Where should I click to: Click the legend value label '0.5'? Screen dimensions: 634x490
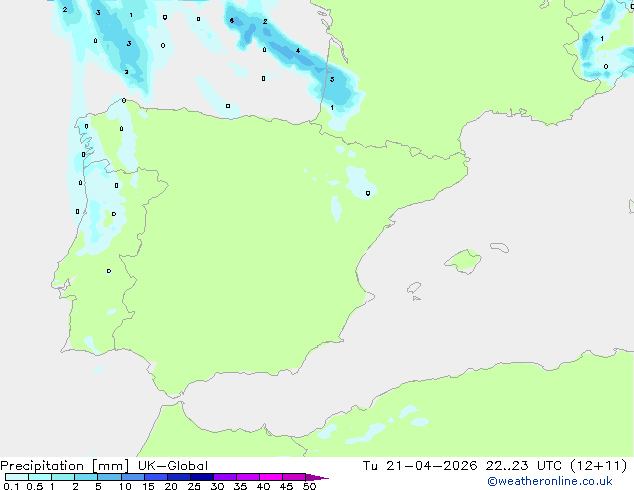tap(34, 486)
